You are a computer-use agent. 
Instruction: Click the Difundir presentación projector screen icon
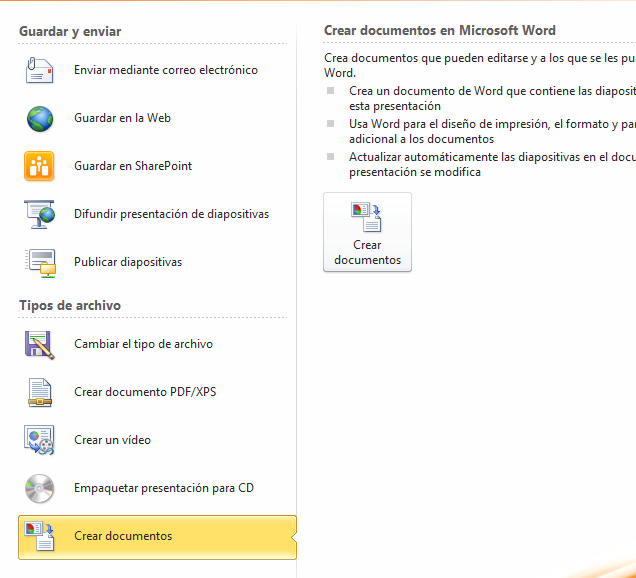tap(39, 214)
